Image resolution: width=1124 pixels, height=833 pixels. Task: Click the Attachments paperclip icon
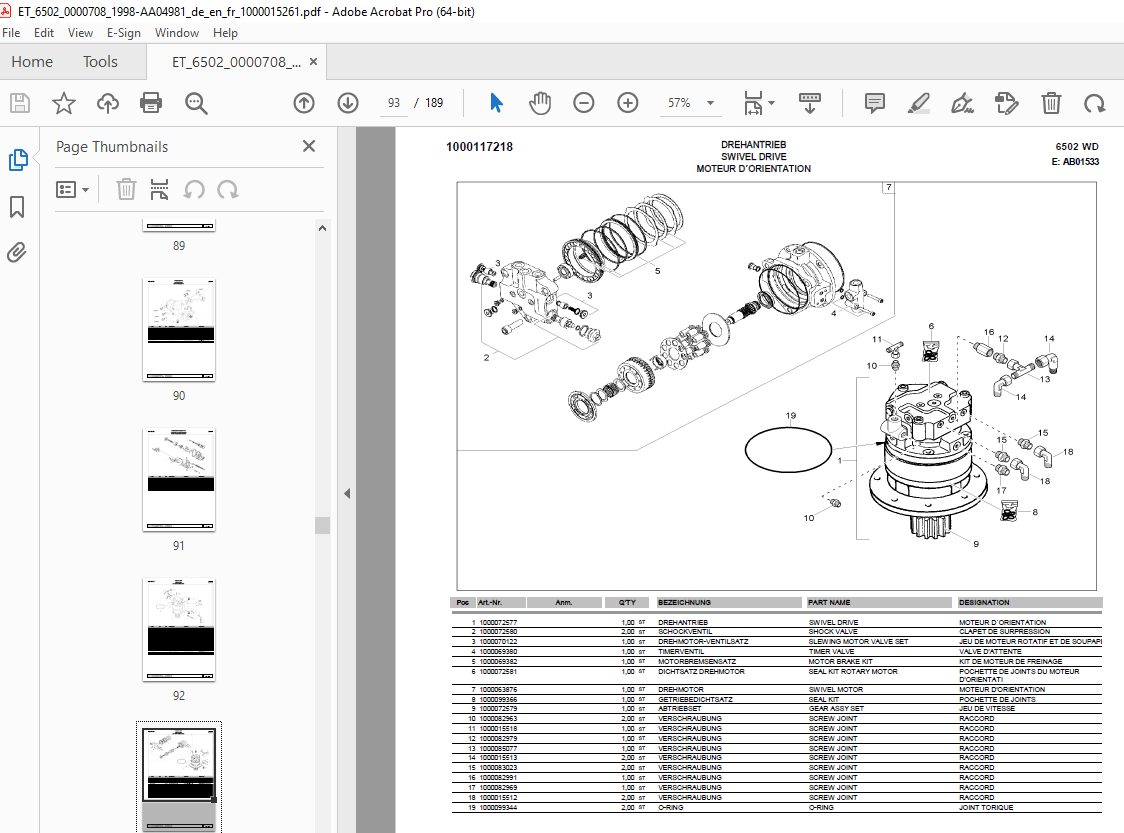click(x=17, y=252)
